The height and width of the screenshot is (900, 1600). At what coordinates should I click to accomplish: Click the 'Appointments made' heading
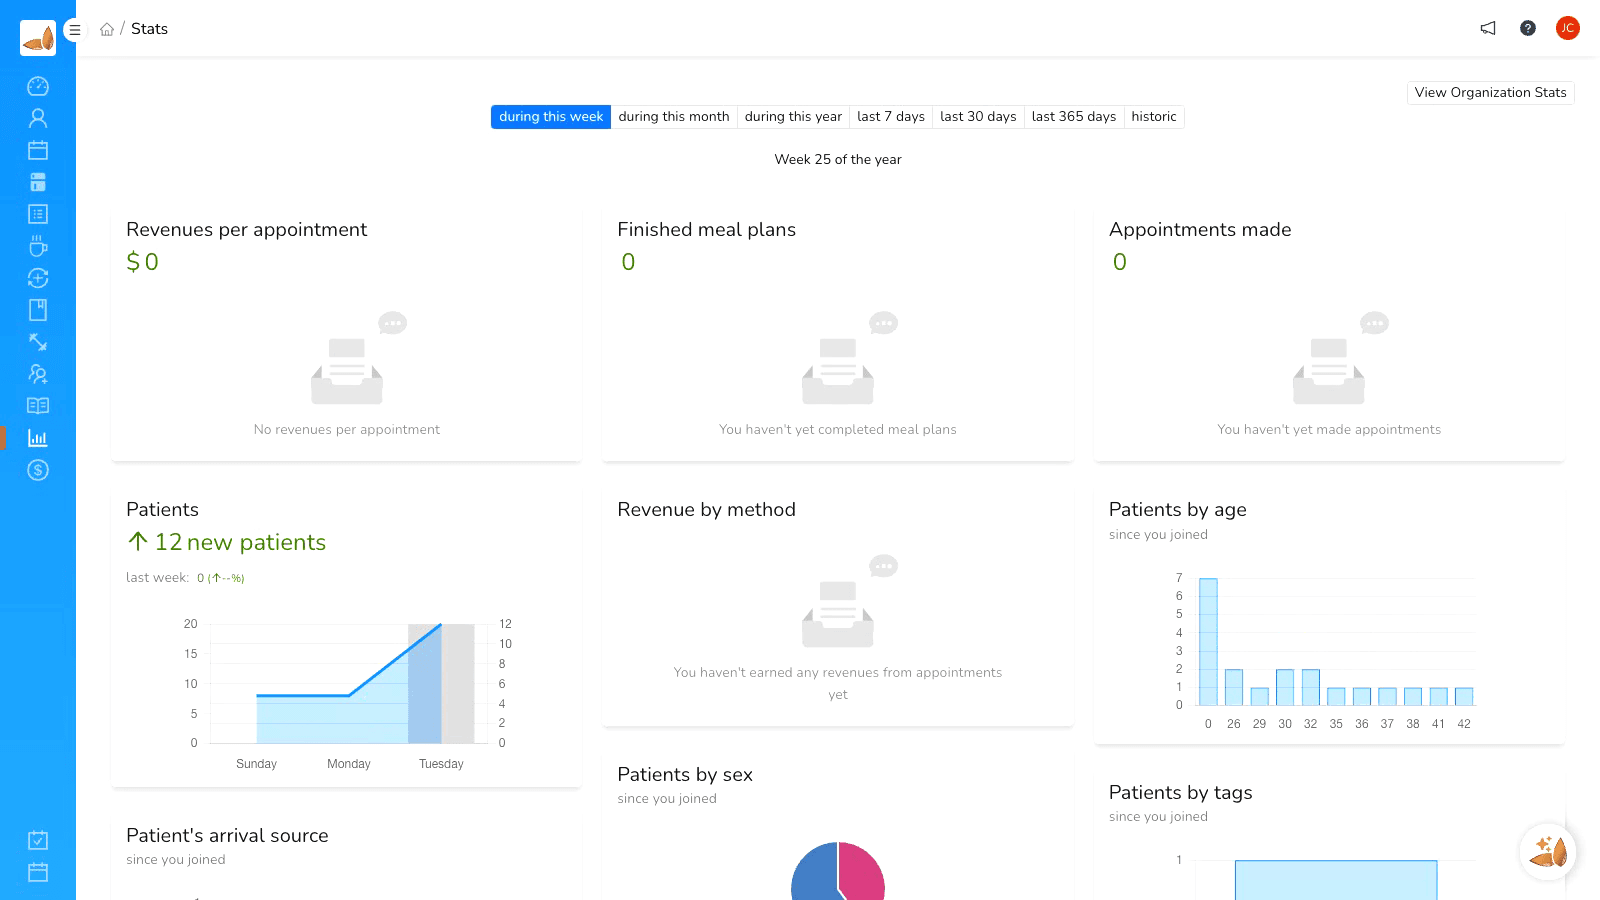coord(1200,230)
